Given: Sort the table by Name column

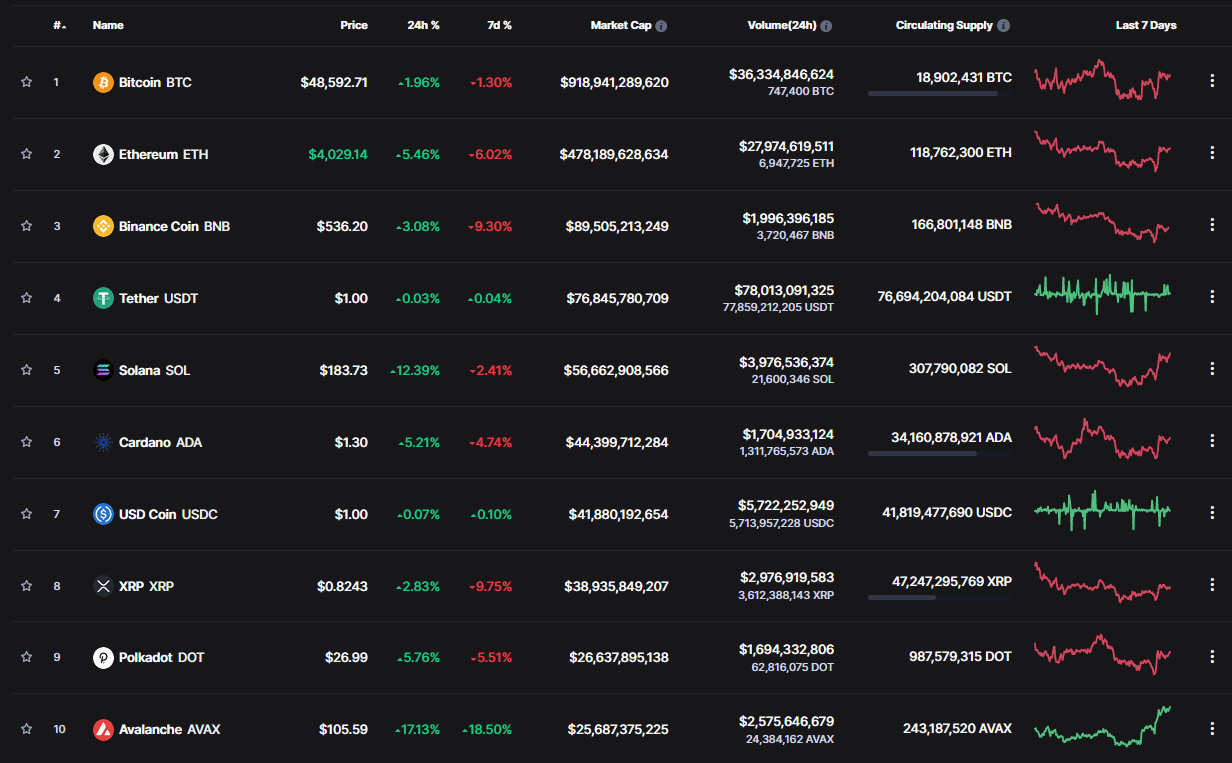Looking at the screenshot, I should 108,26.
